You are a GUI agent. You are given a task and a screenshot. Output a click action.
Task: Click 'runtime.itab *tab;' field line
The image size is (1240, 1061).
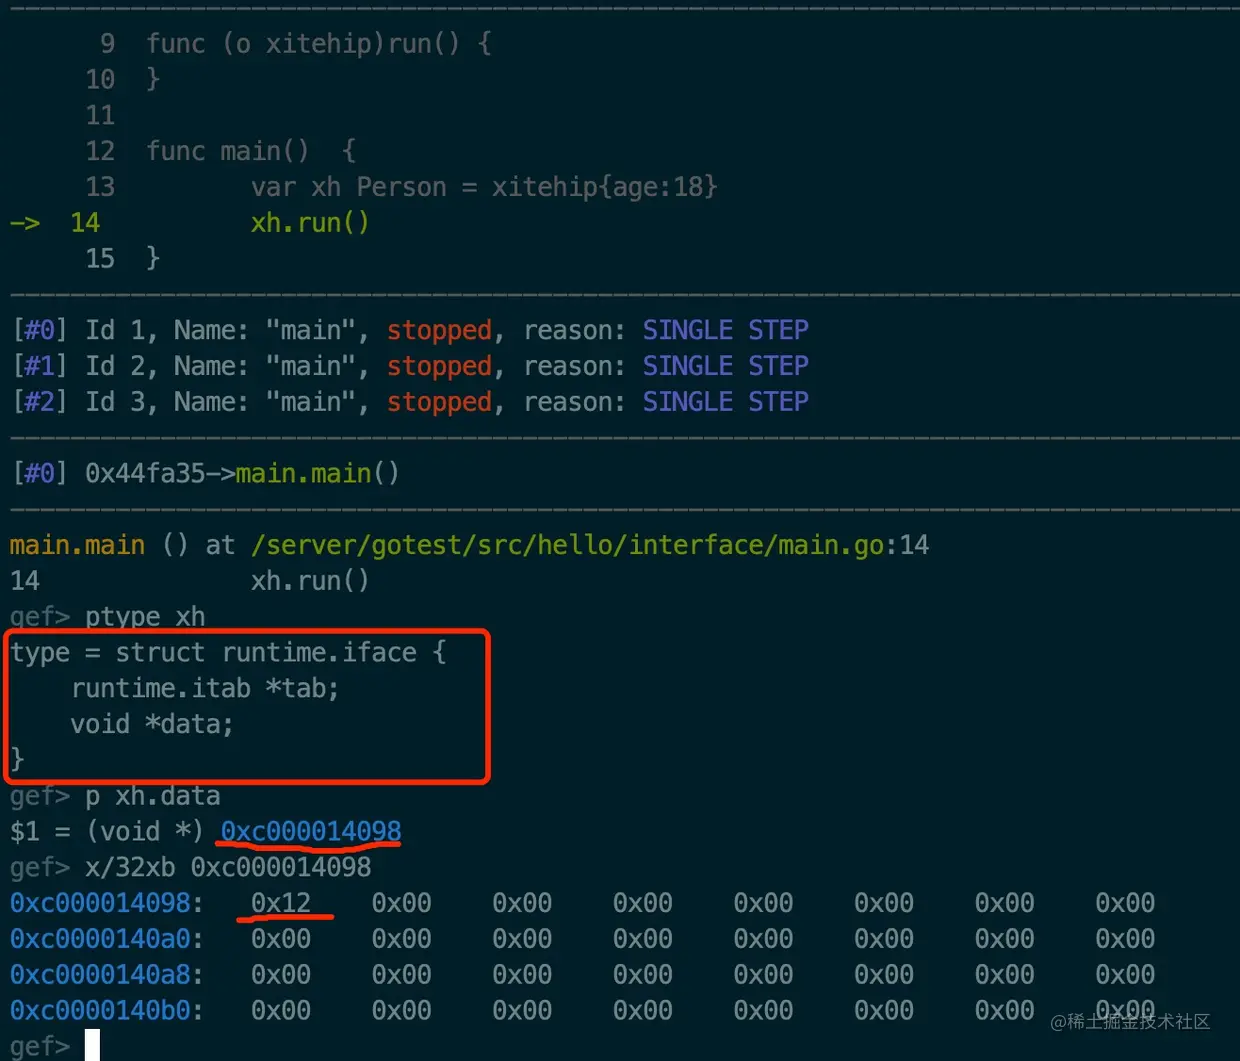point(205,688)
